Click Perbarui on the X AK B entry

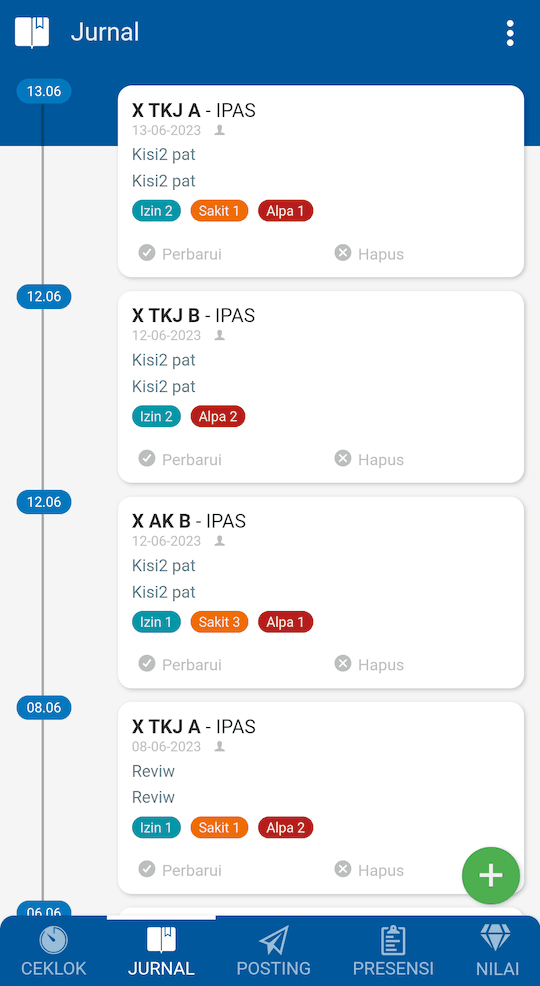180,665
